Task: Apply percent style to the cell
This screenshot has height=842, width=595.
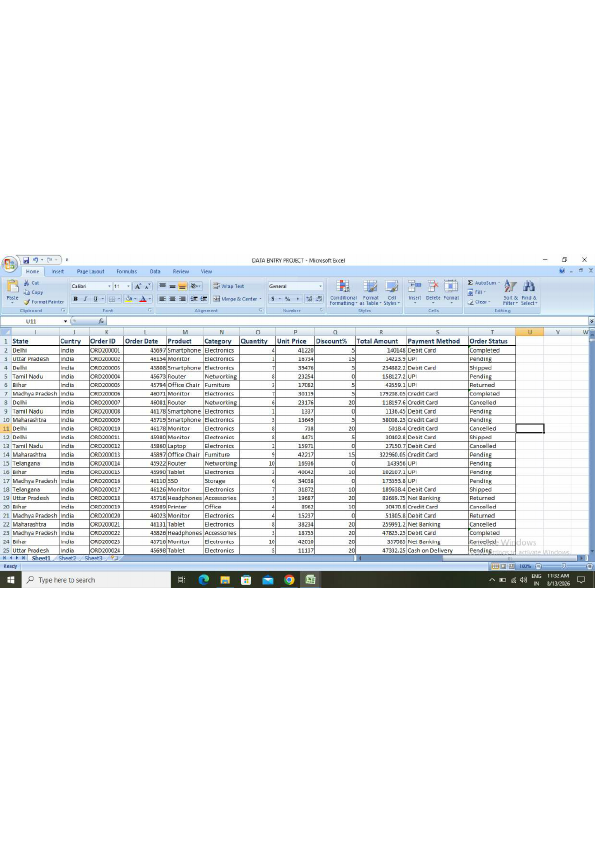Action: click(x=287, y=299)
